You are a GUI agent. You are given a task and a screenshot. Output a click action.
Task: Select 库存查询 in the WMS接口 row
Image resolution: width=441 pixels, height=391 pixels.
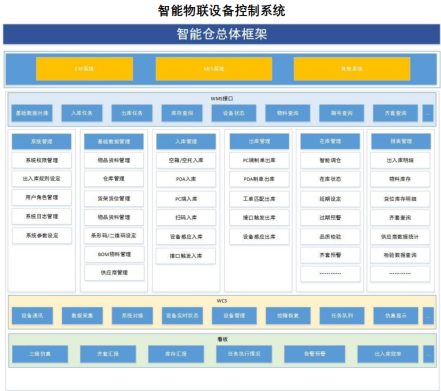click(182, 113)
